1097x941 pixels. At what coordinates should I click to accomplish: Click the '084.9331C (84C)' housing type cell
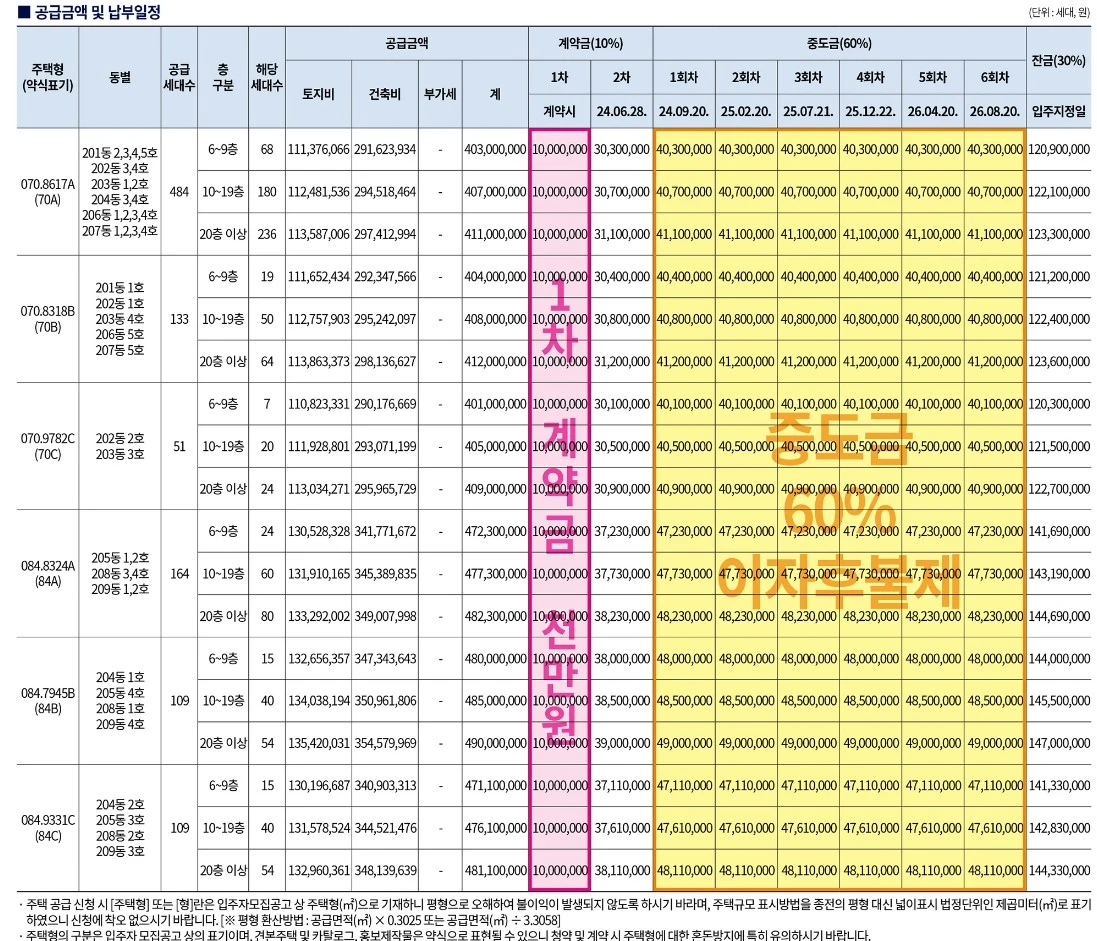pos(48,828)
